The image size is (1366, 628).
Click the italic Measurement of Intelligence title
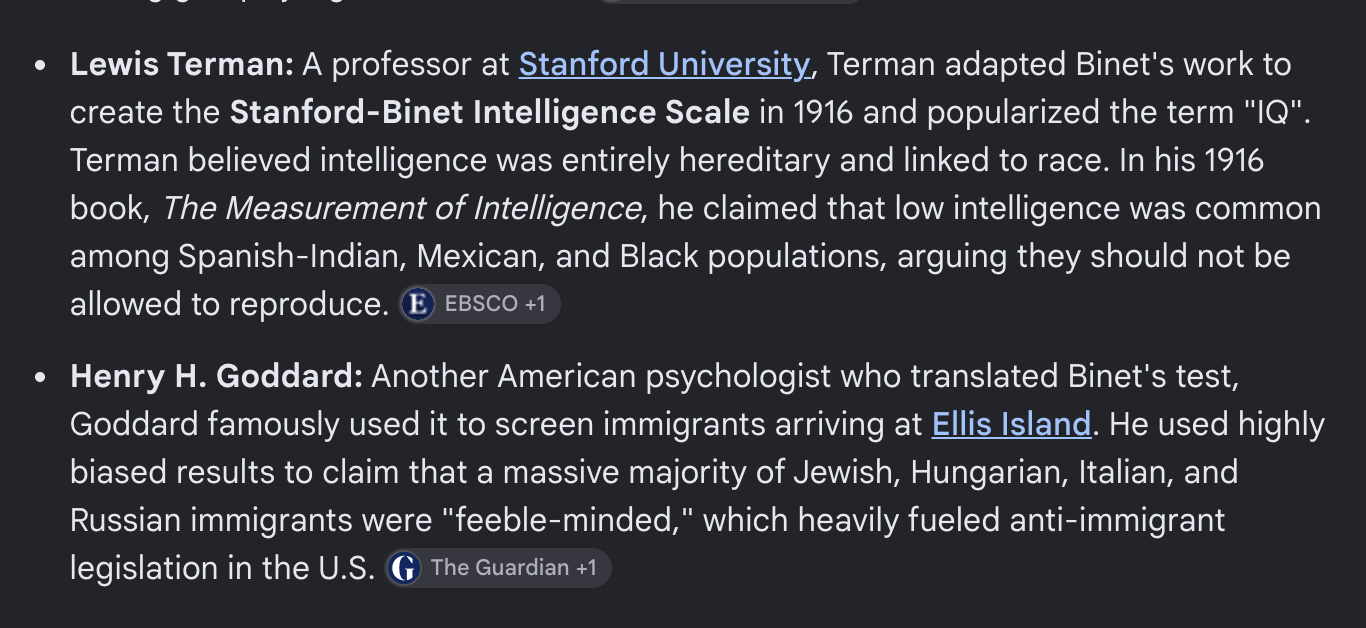pos(402,209)
